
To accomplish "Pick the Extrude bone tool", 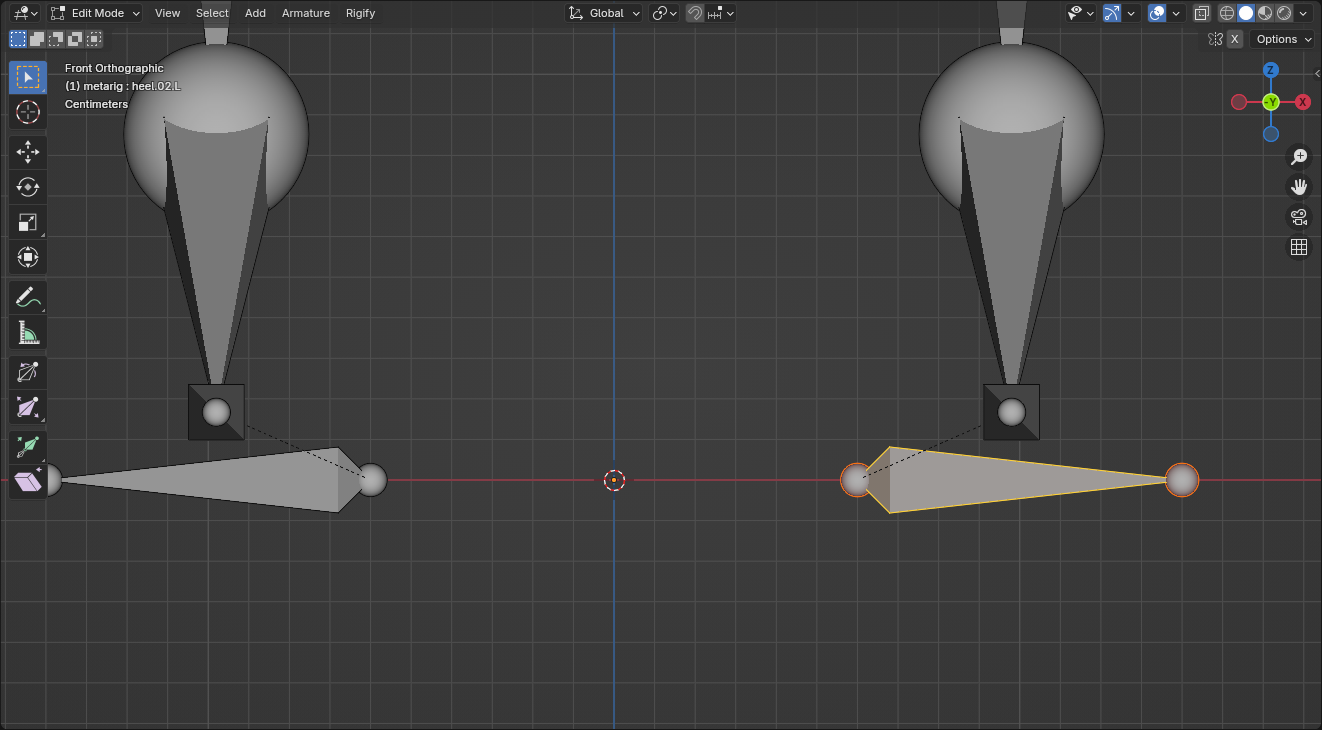I will [x=28, y=447].
